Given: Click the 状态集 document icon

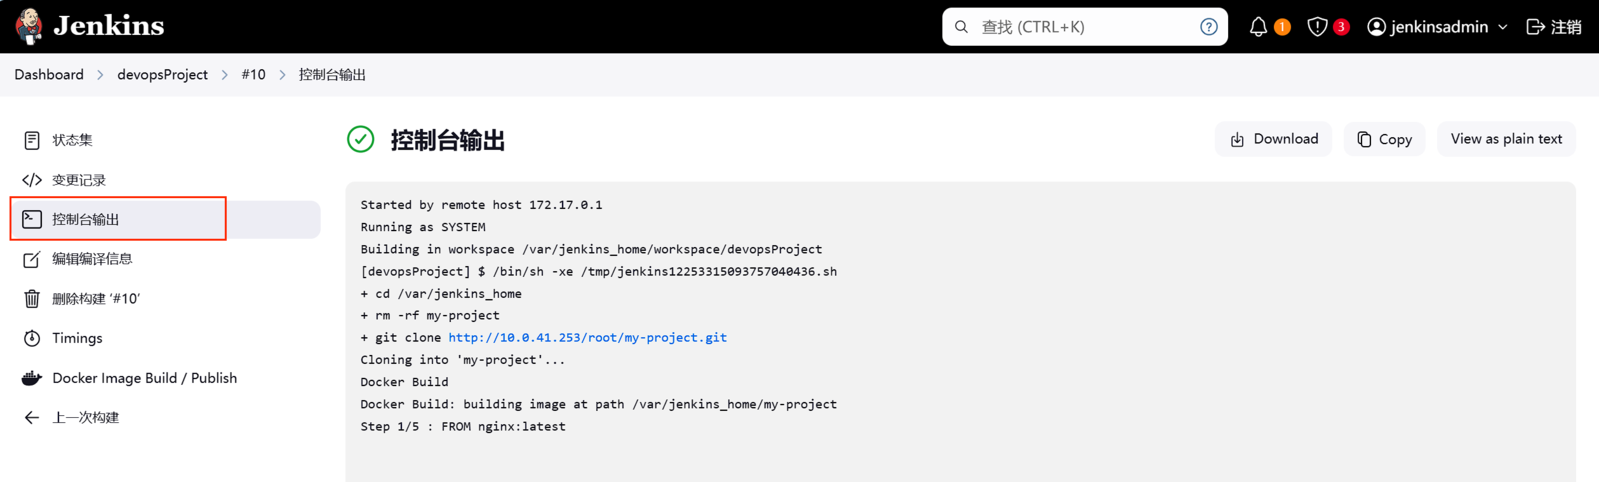Looking at the screenshot, I should tap(32, 140).
